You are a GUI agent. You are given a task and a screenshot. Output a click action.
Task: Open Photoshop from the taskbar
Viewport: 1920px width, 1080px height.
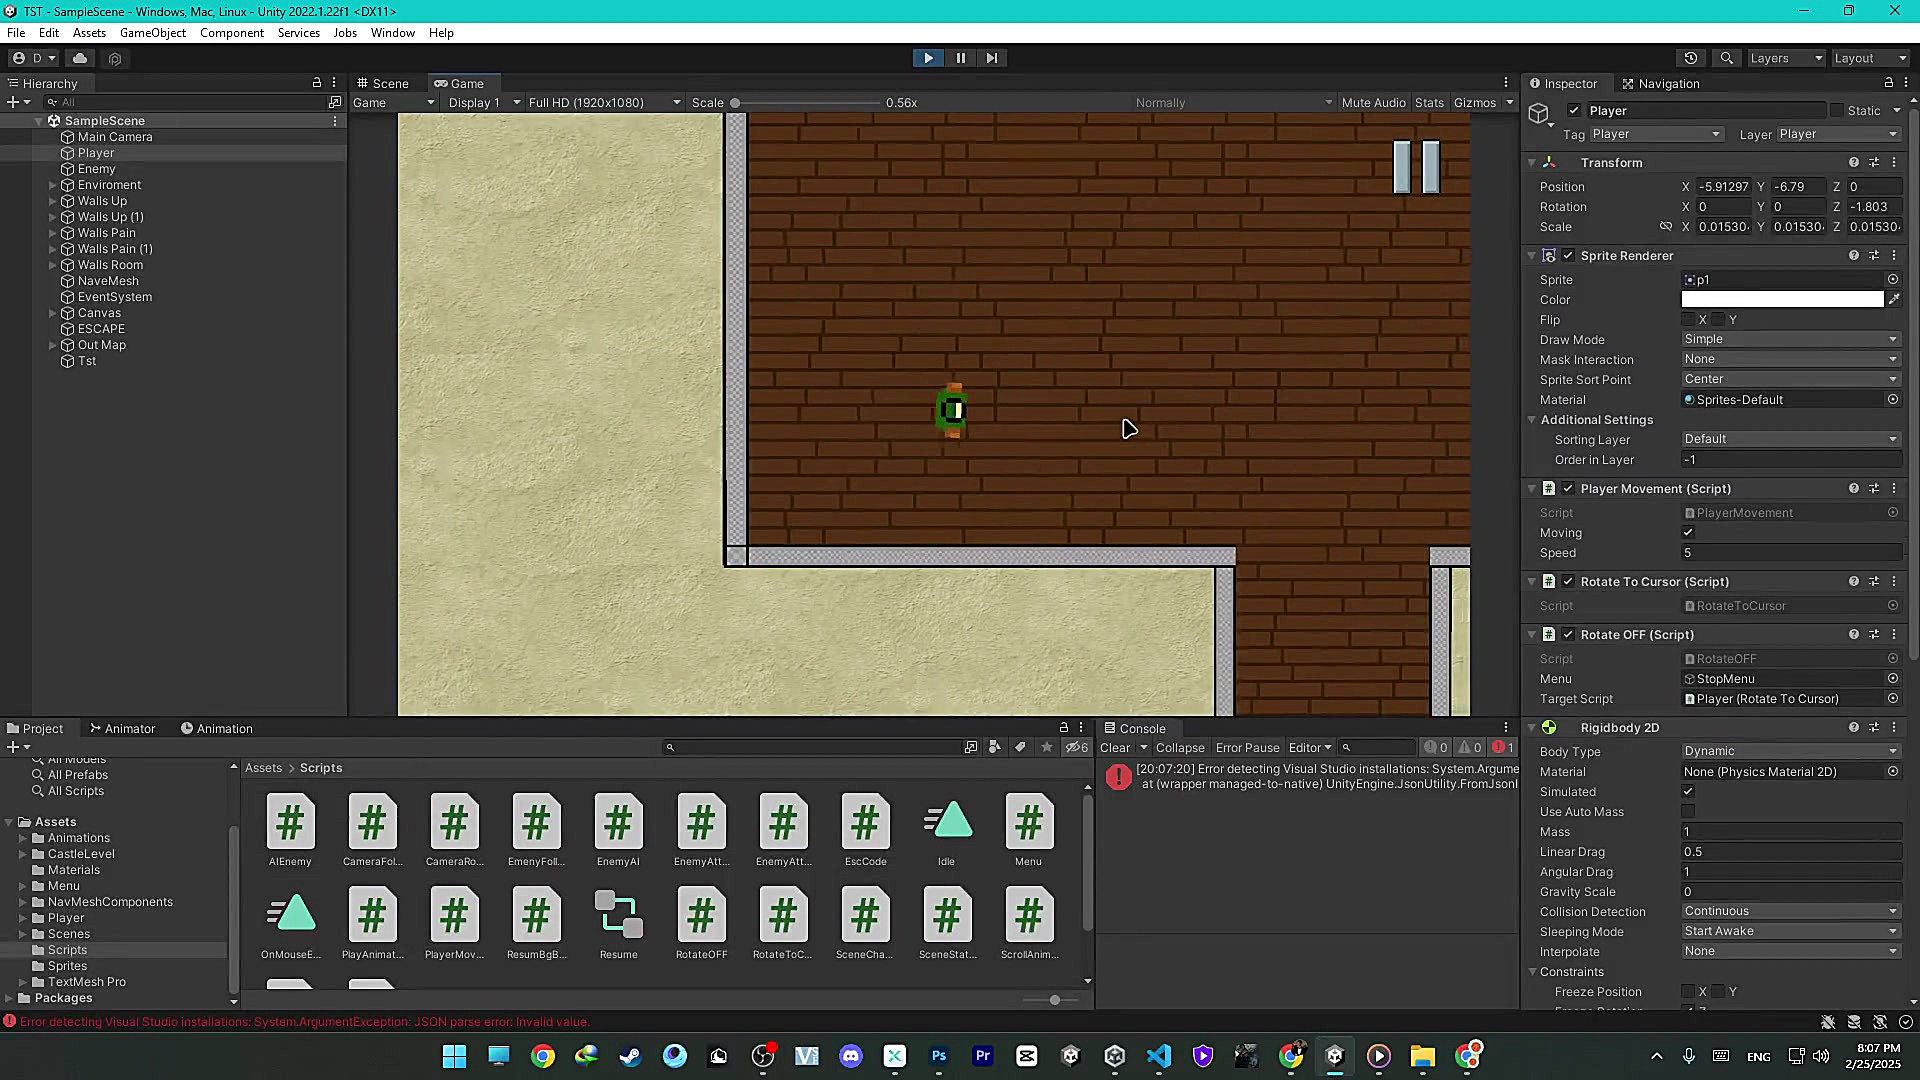click(939, 1056)
